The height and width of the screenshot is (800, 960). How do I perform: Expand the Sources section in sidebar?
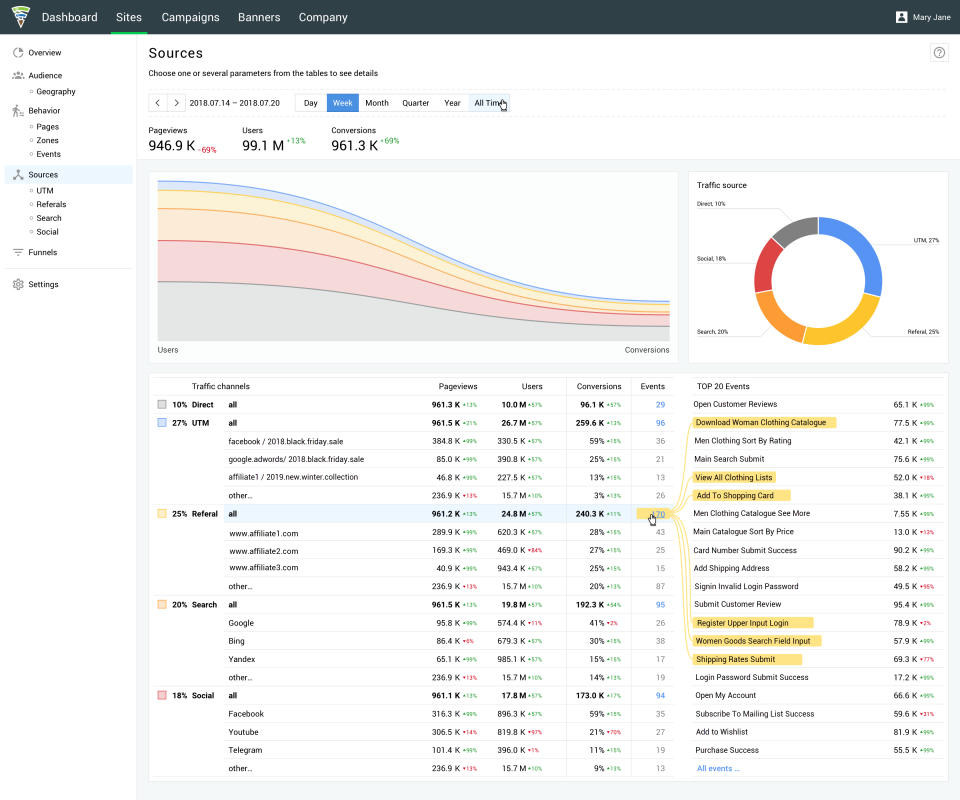tap(43, 175)
